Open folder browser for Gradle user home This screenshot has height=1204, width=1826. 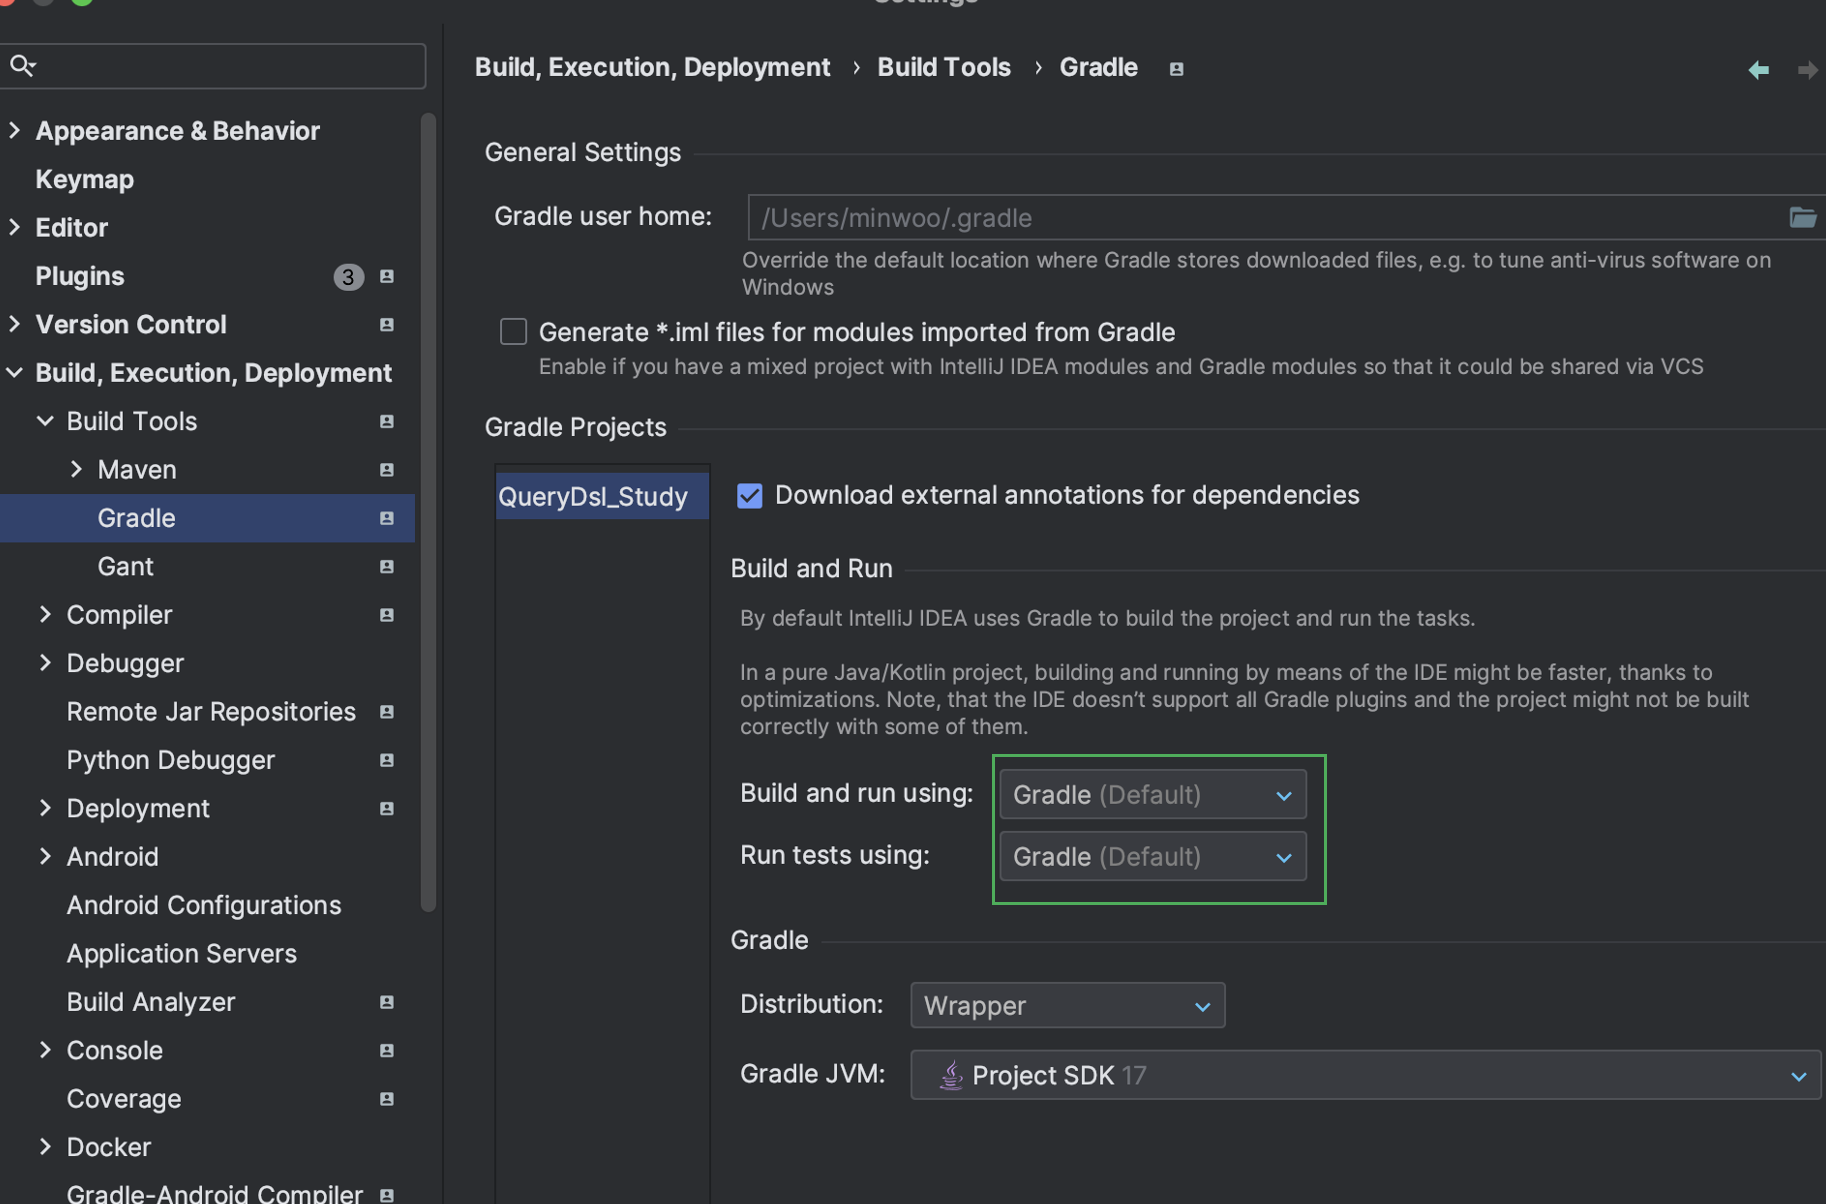pyautogui.click(x=1803, y=217)
